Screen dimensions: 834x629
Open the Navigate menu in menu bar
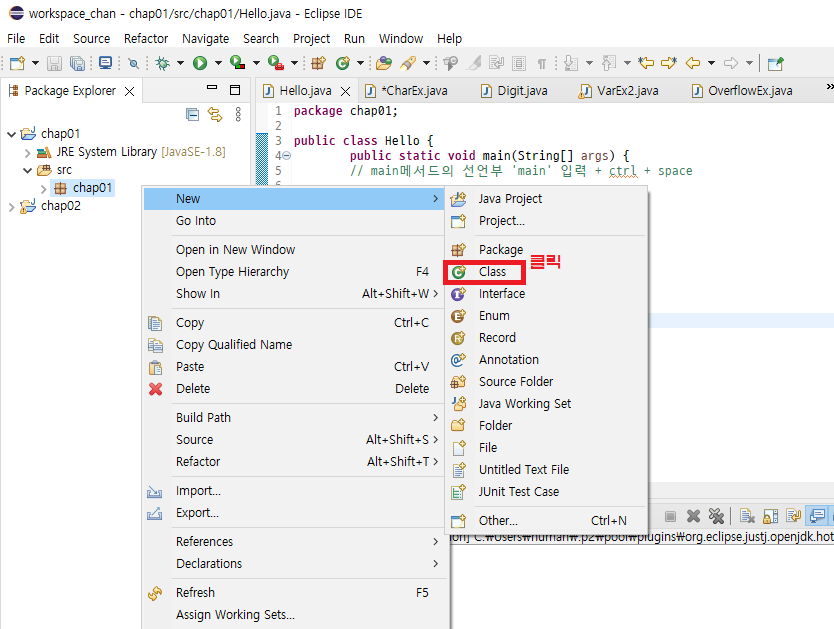tap(205, 39)
